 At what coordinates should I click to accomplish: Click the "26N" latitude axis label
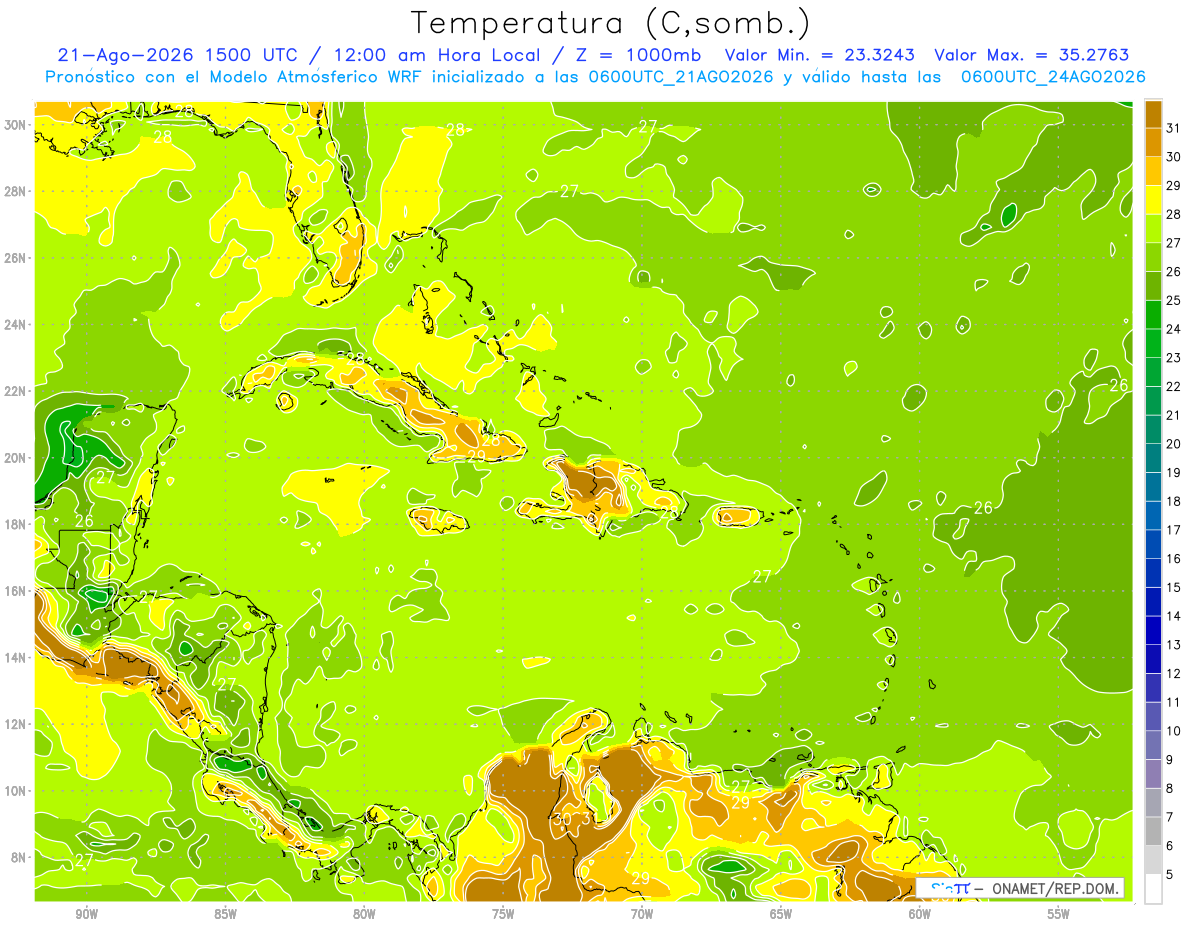pos(16,257)
